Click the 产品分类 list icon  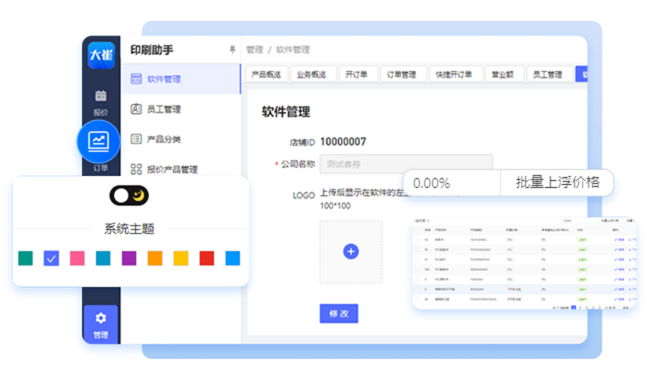[x=136, y=139]
